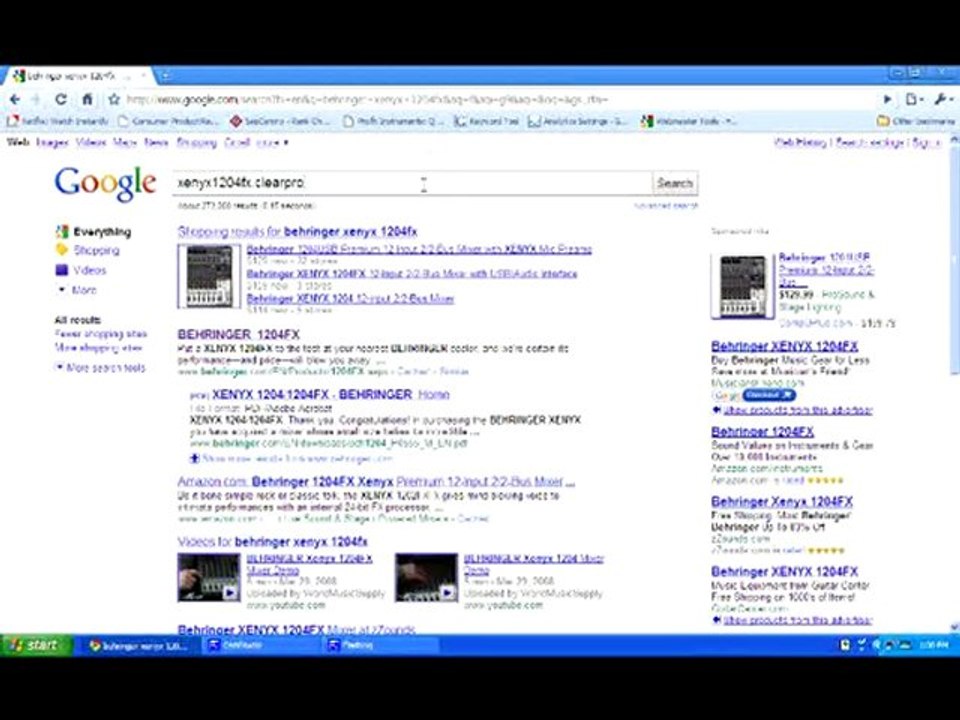The height and width of the screenshot is (720, 960).
Task: Switch to the Flashing taskbar item
Action: [380, 645]
